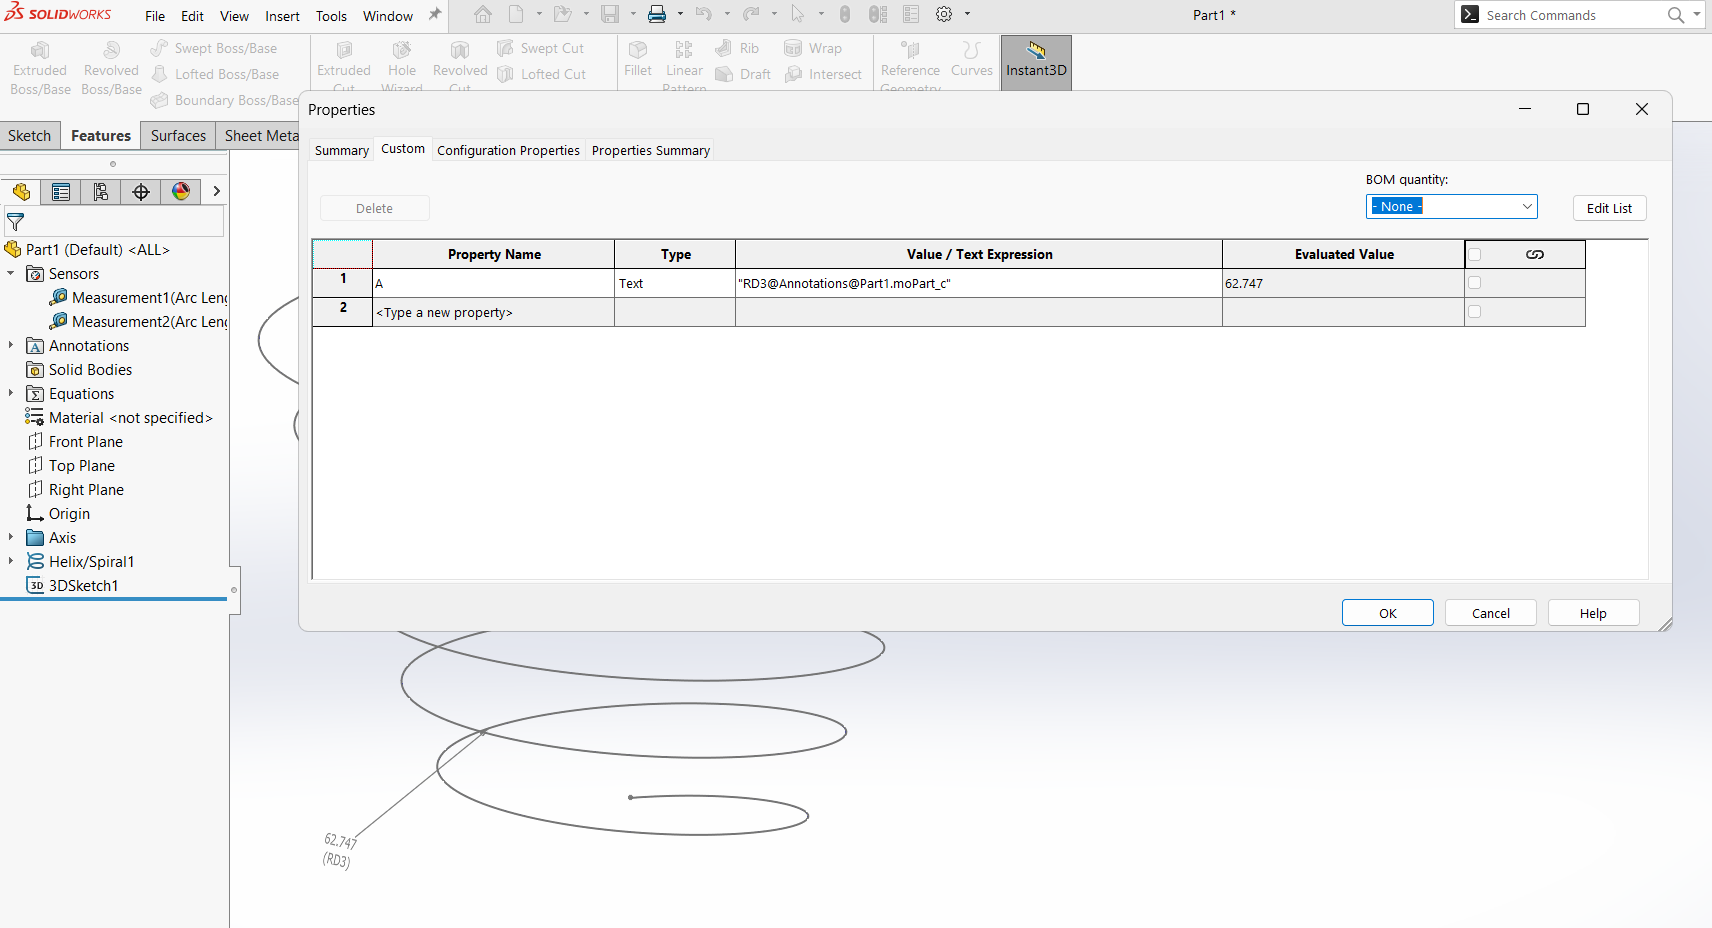Image resolution: width=1712 pixels, height=928 pixels.
Task: Tick the checkbox in the new property row
Action: coord(1474,312)
